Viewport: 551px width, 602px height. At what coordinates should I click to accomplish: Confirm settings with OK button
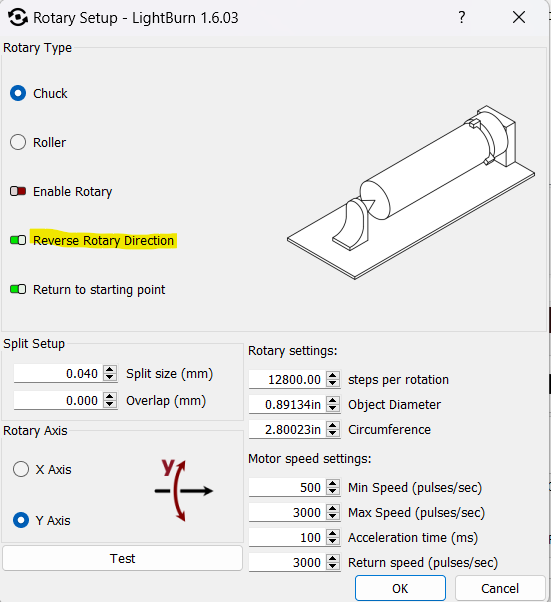400,588
